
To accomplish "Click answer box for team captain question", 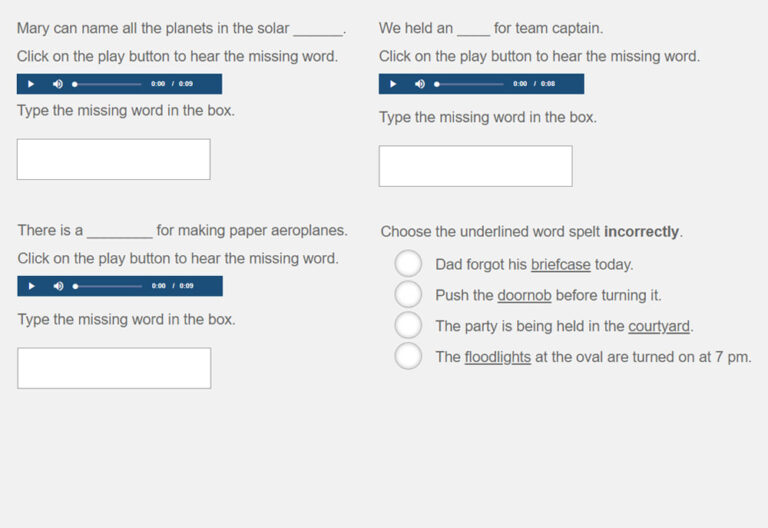I will 475,166.
